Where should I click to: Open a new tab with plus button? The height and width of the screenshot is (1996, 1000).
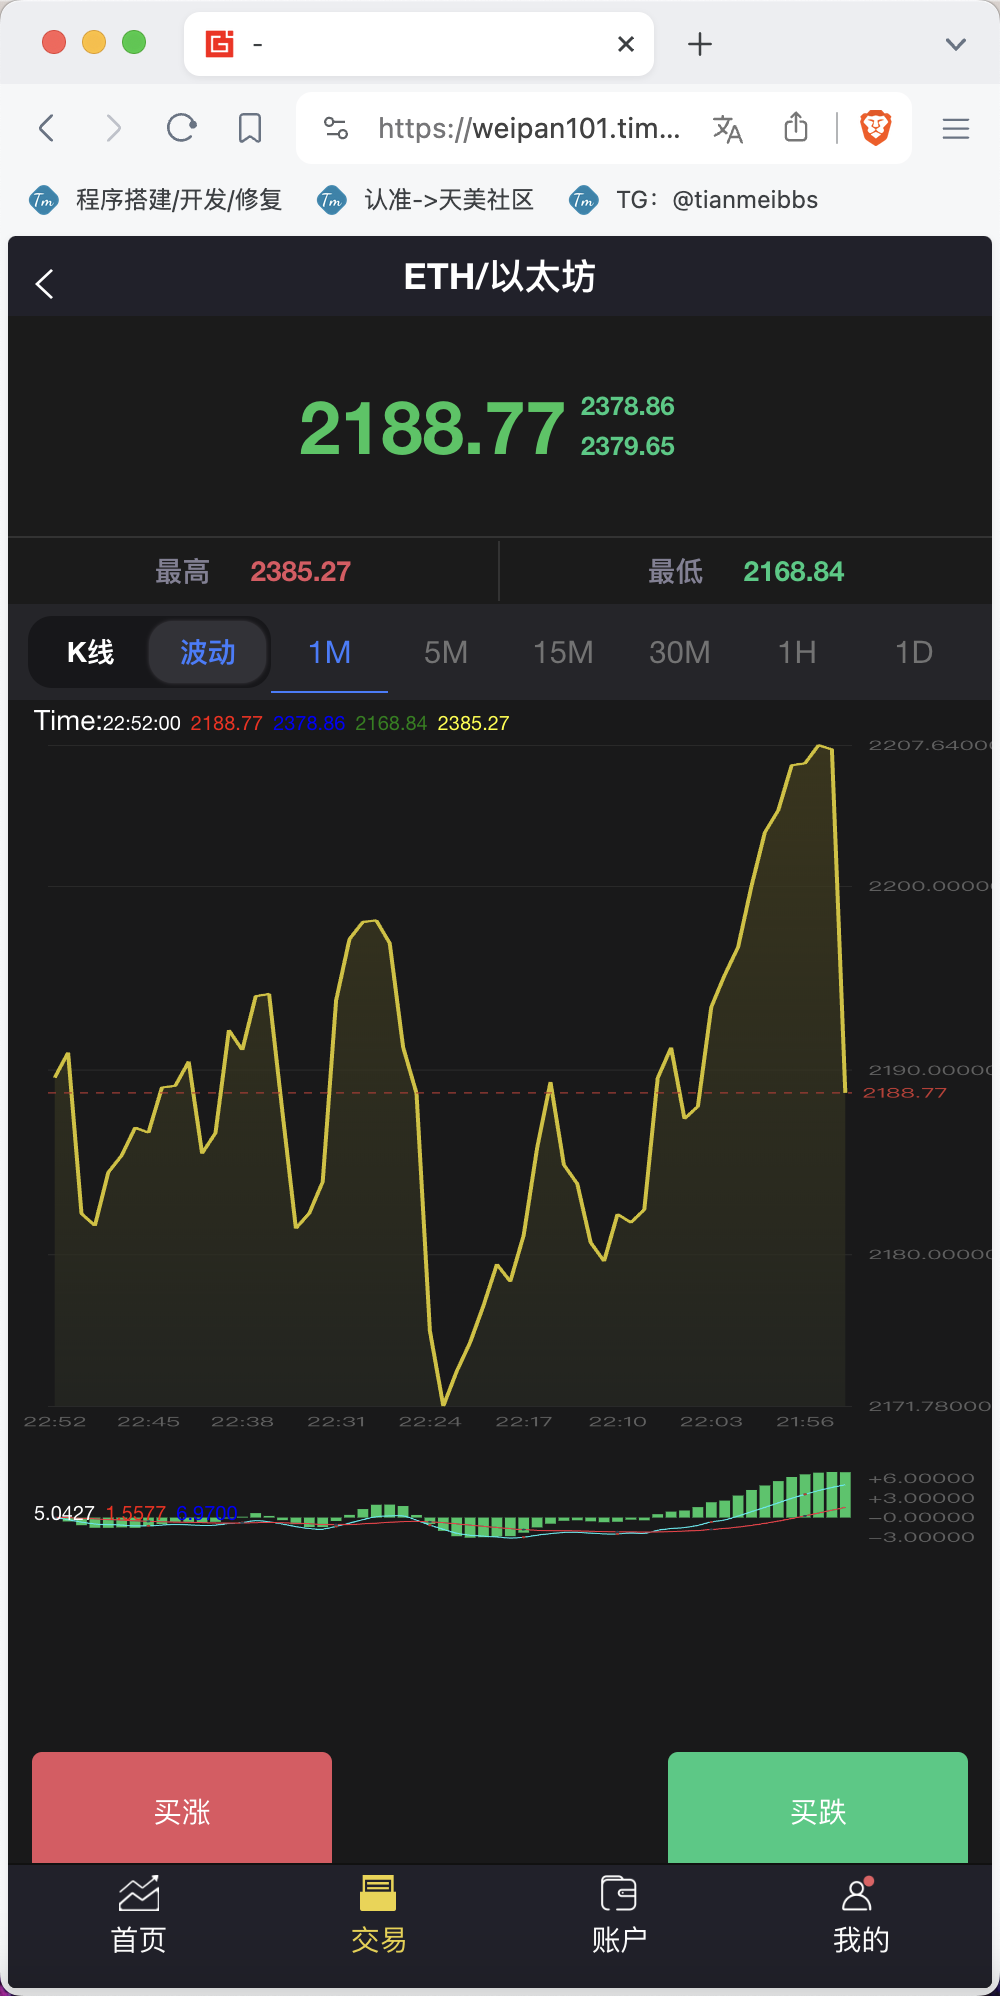[700, 44]
